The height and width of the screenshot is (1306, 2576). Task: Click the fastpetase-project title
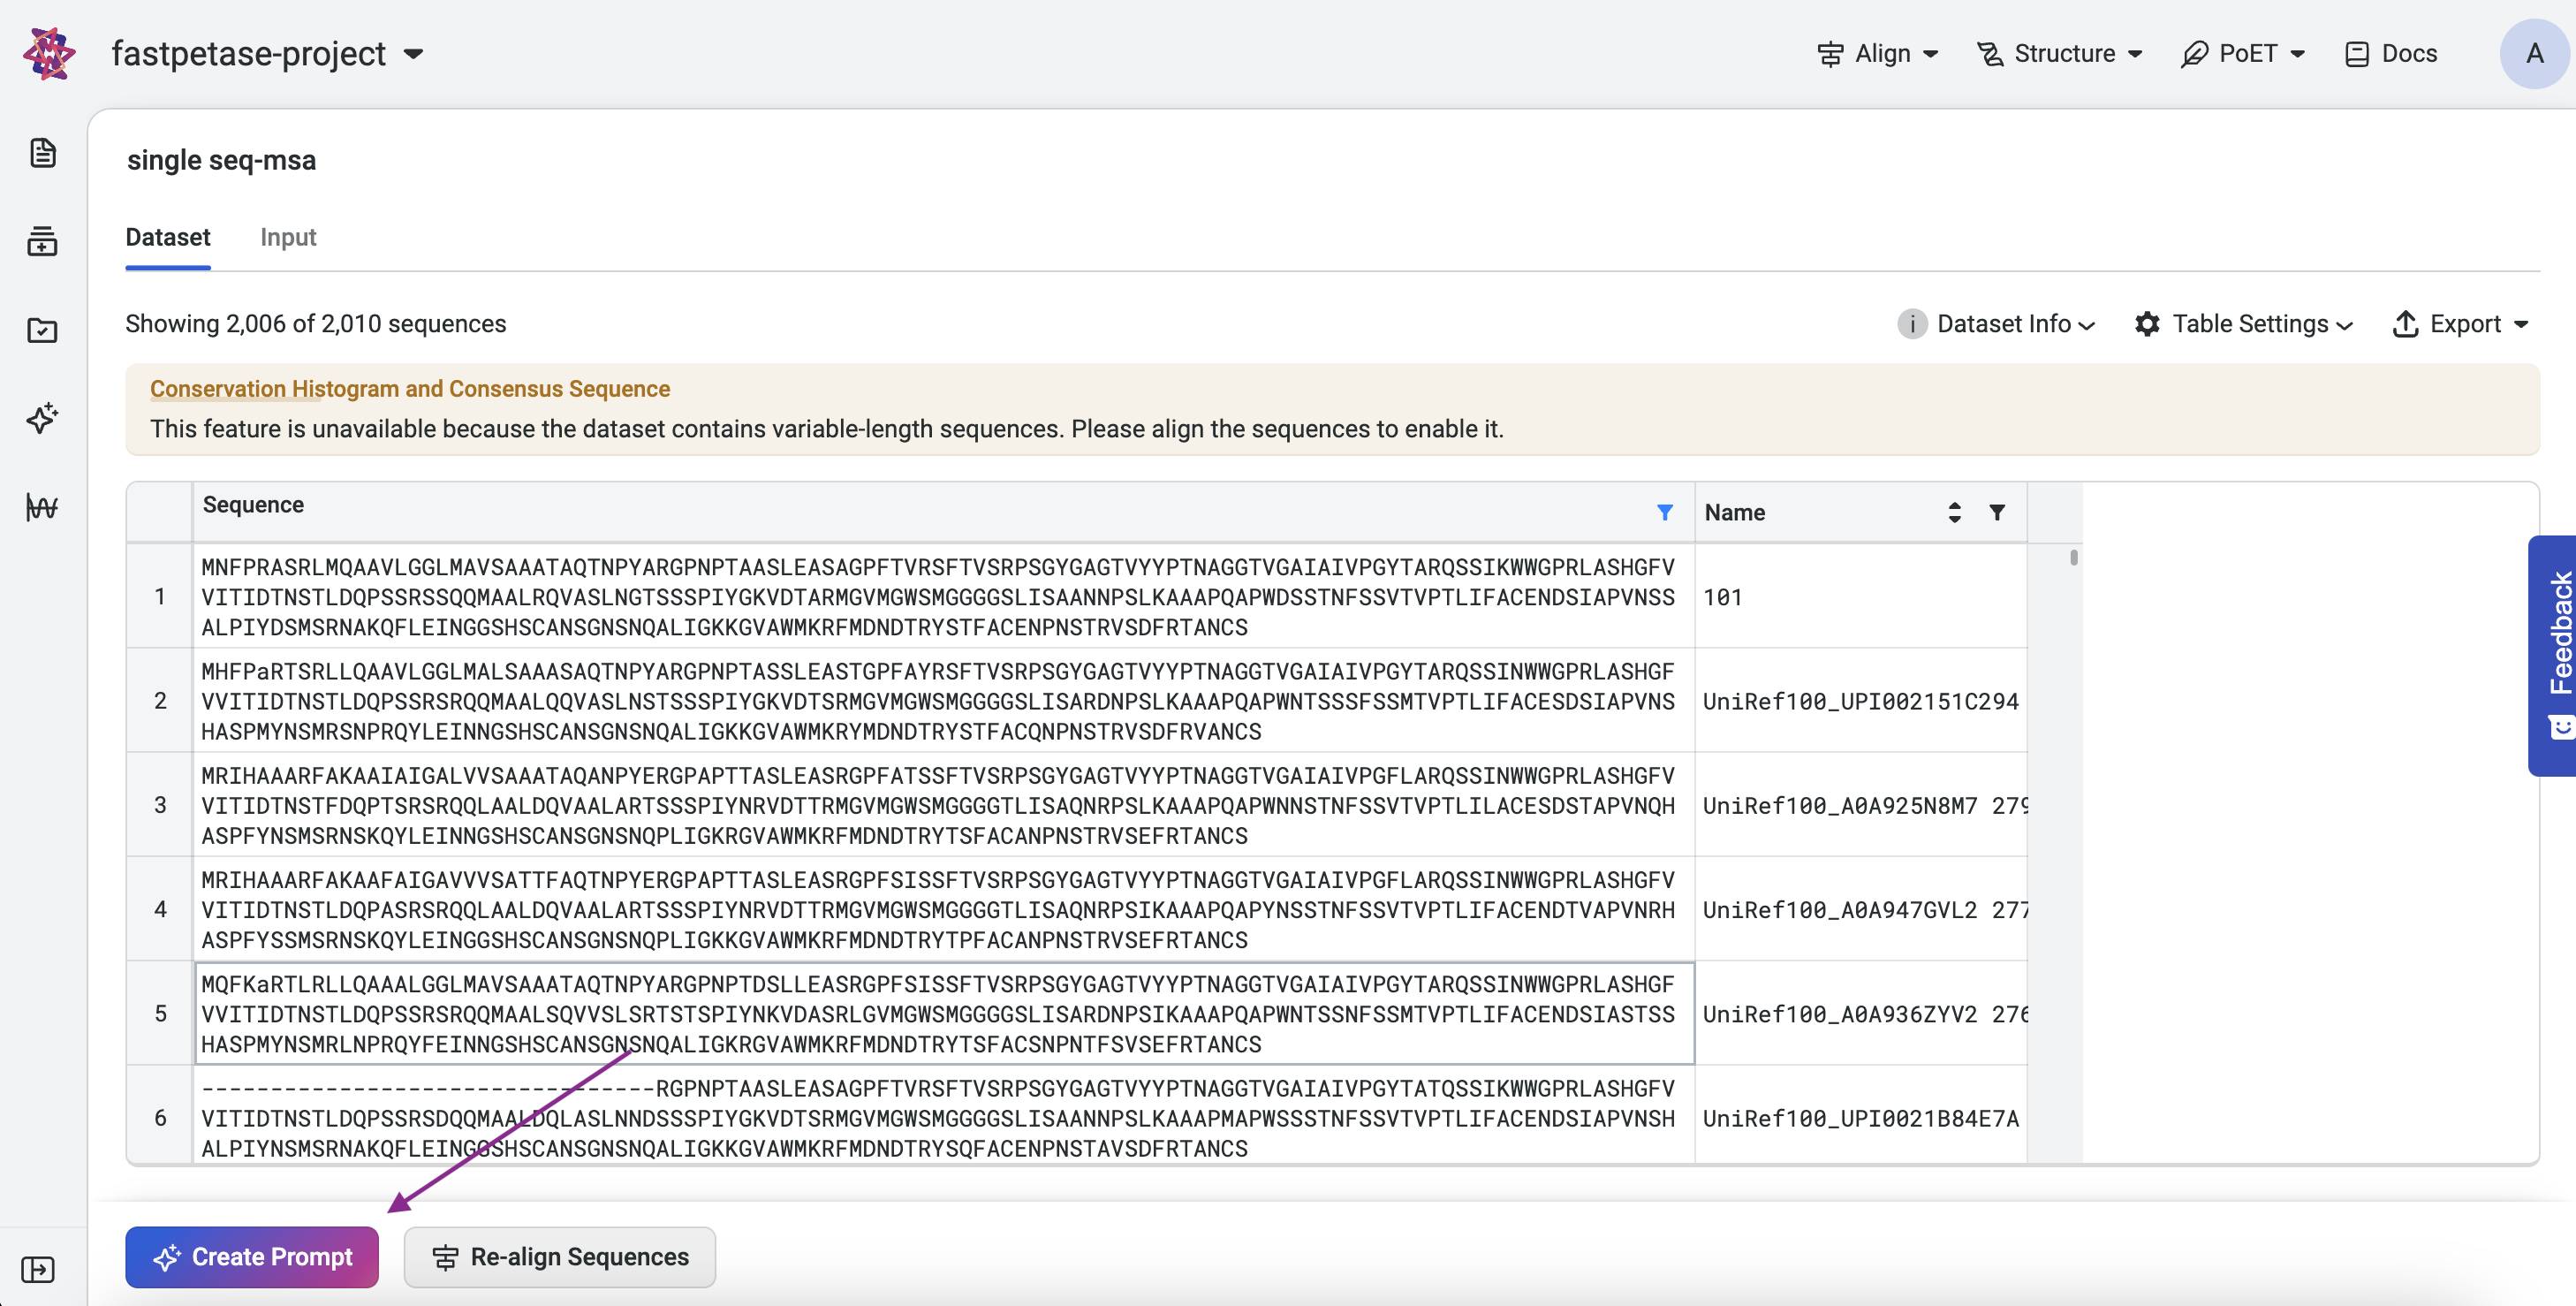pos(248,54)
